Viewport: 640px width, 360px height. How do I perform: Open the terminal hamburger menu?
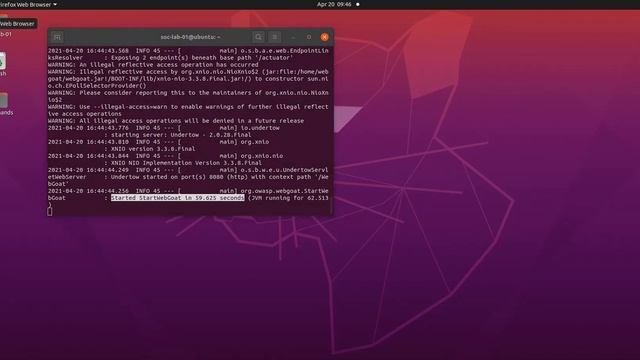[275, 37]
